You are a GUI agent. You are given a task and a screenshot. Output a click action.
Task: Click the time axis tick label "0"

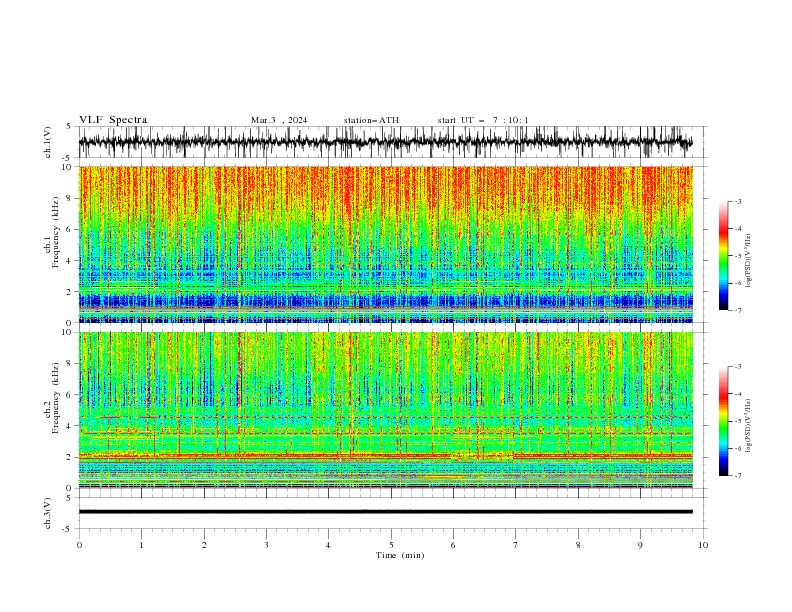[x=79, y=545]
